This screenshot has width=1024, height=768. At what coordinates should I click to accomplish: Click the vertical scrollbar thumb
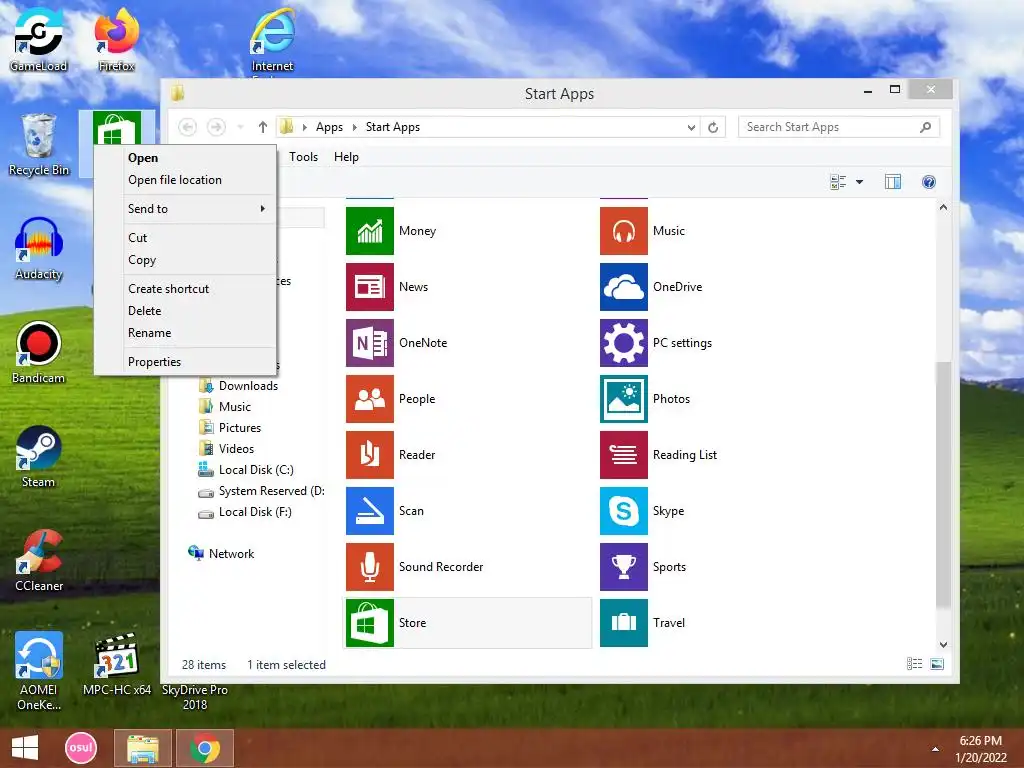(943, 485)
